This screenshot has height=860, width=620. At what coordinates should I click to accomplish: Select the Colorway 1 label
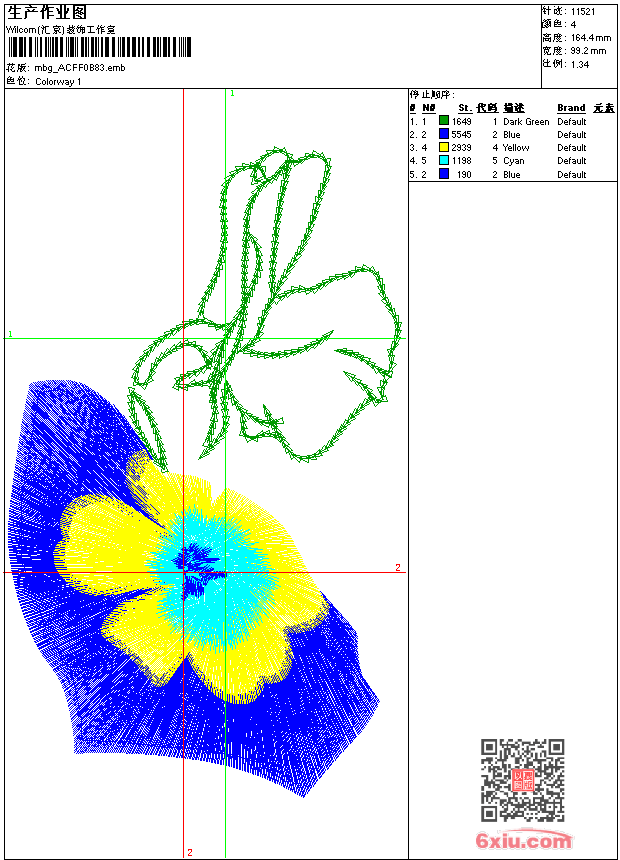(x=58, y=82)
